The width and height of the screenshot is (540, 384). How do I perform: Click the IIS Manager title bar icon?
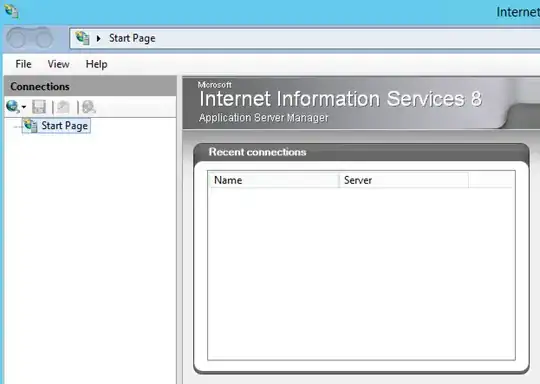click(x=11, y=11)
